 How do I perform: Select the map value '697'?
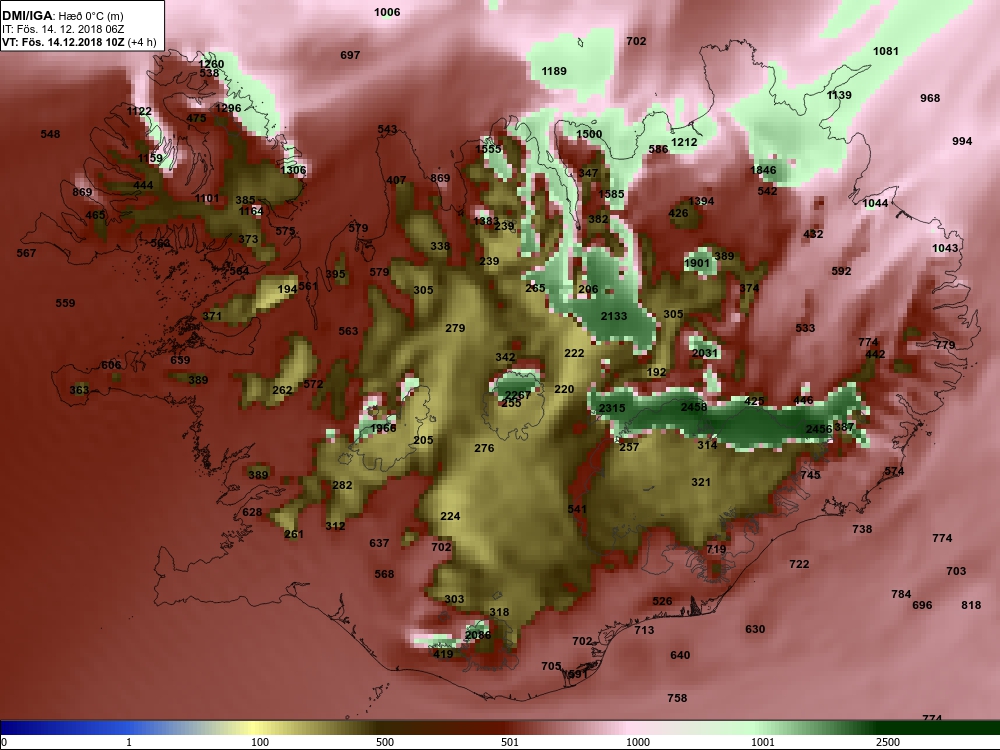click(350, 55)
